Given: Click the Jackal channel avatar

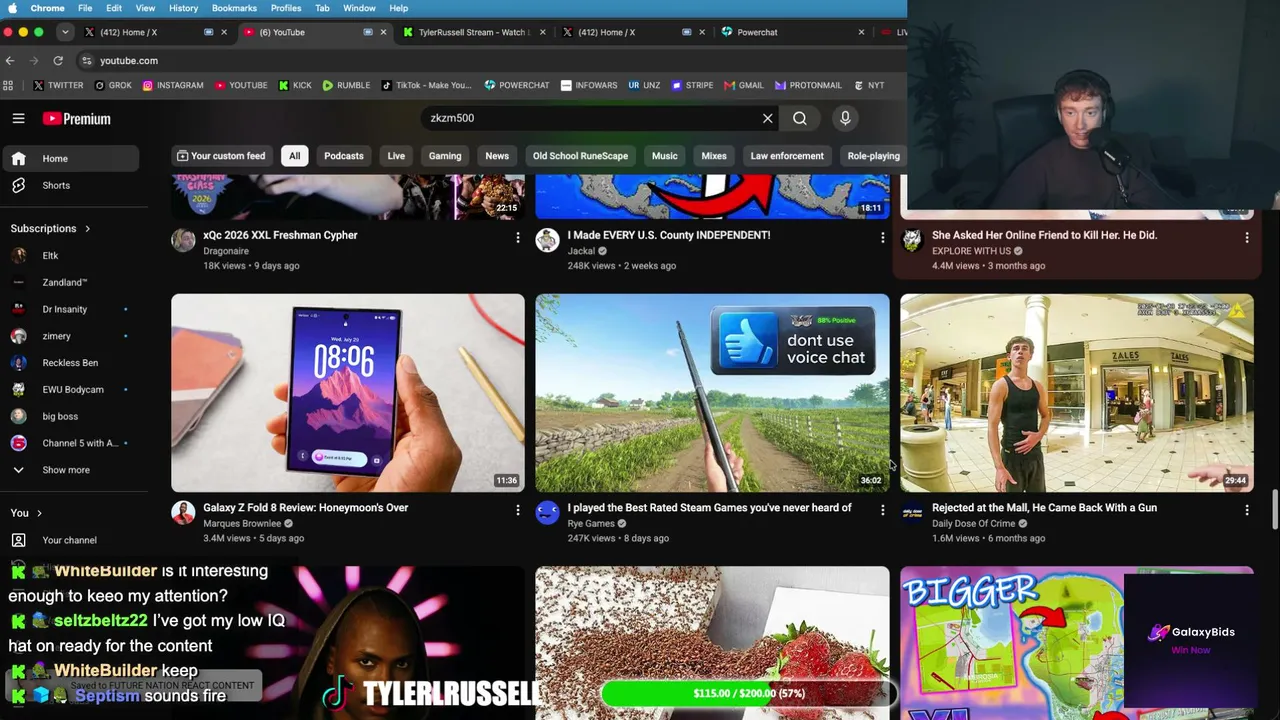Looking at the screenshot, I should (547, 240).
